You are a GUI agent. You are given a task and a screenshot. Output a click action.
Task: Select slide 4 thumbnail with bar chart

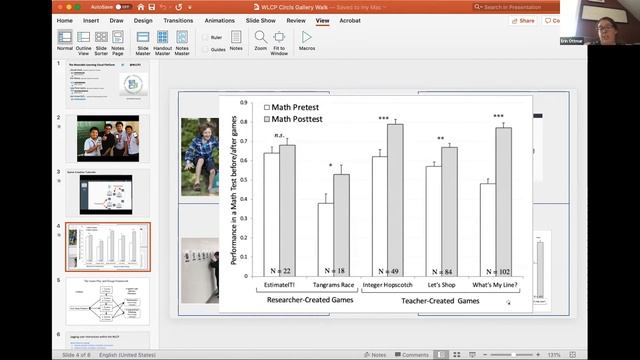click(108, 247)
